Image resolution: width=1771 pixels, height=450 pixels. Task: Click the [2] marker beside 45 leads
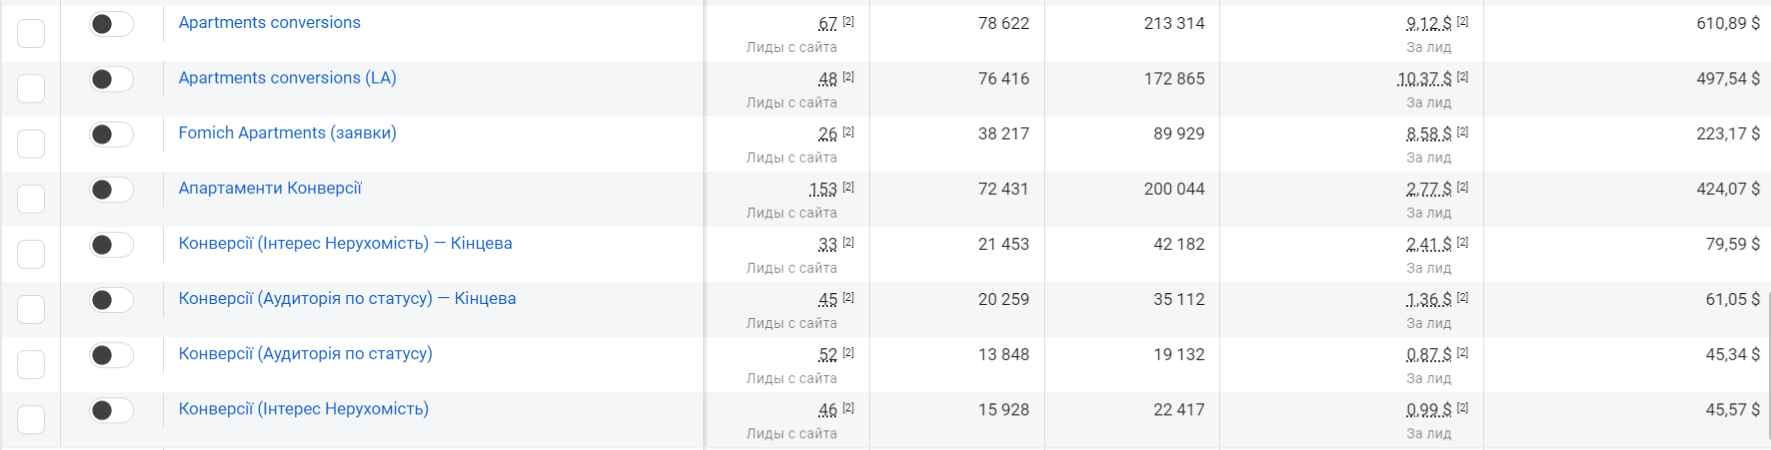coord(848,297)
